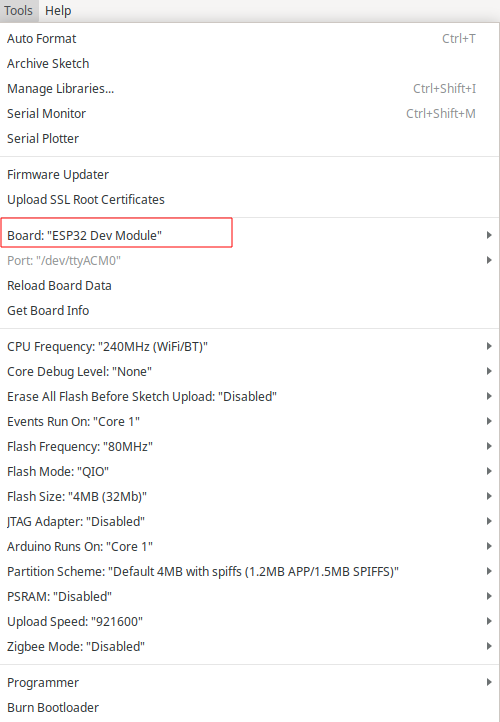Expand Flash Mode QIO options

(x=250, y=472)
